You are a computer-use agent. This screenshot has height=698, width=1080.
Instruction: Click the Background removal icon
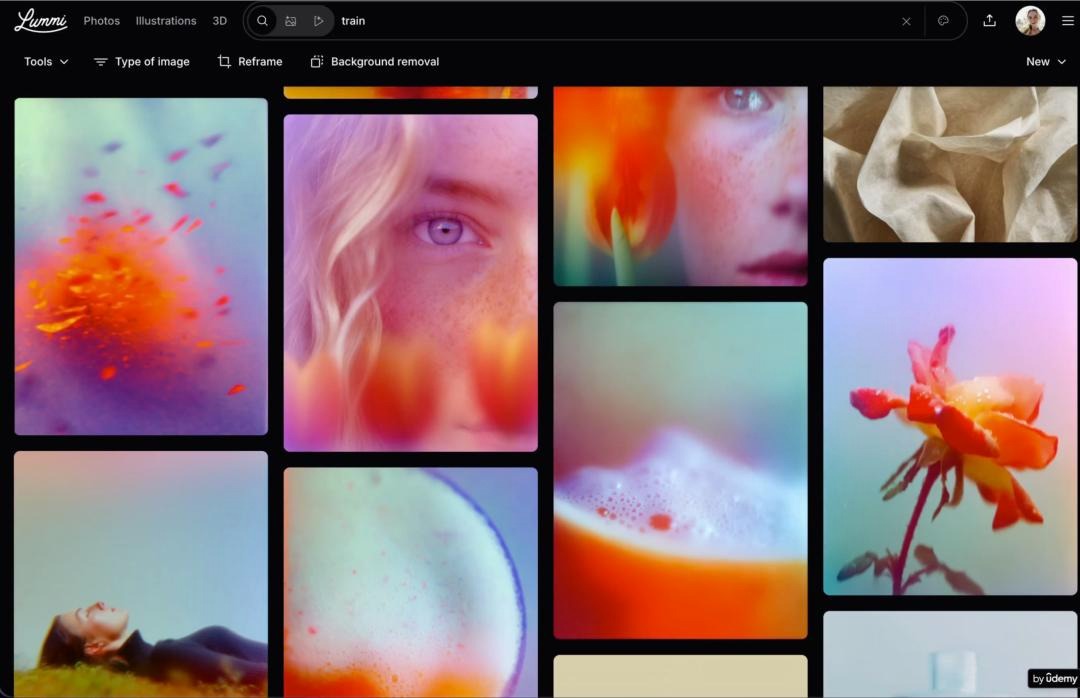point(316,61)
